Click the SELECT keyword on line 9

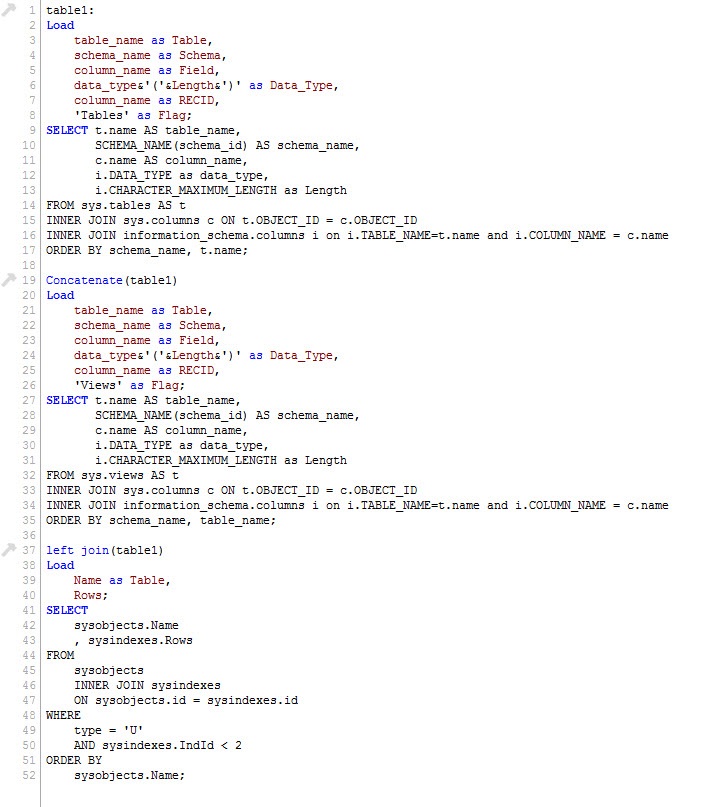pyautogui.click(x=67, y=130)
